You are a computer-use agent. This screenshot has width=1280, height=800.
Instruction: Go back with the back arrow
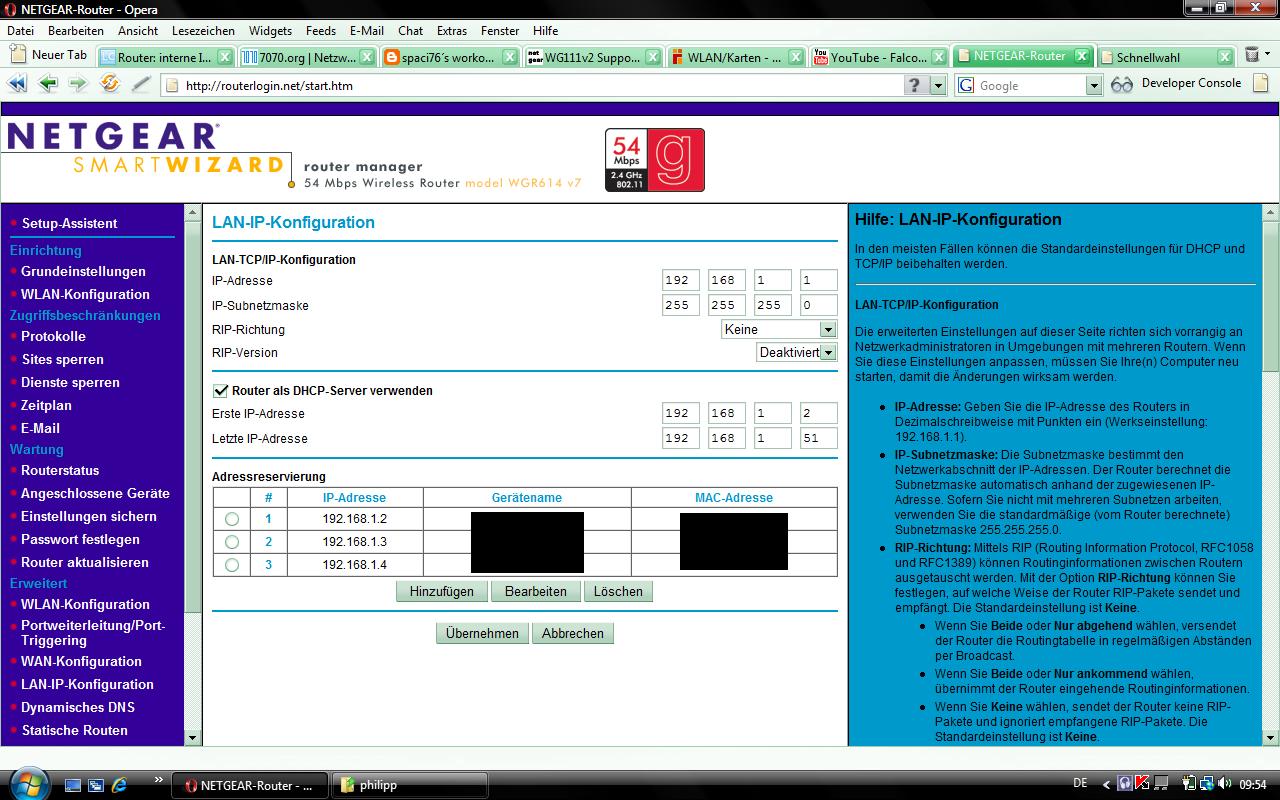coord(48,85)
